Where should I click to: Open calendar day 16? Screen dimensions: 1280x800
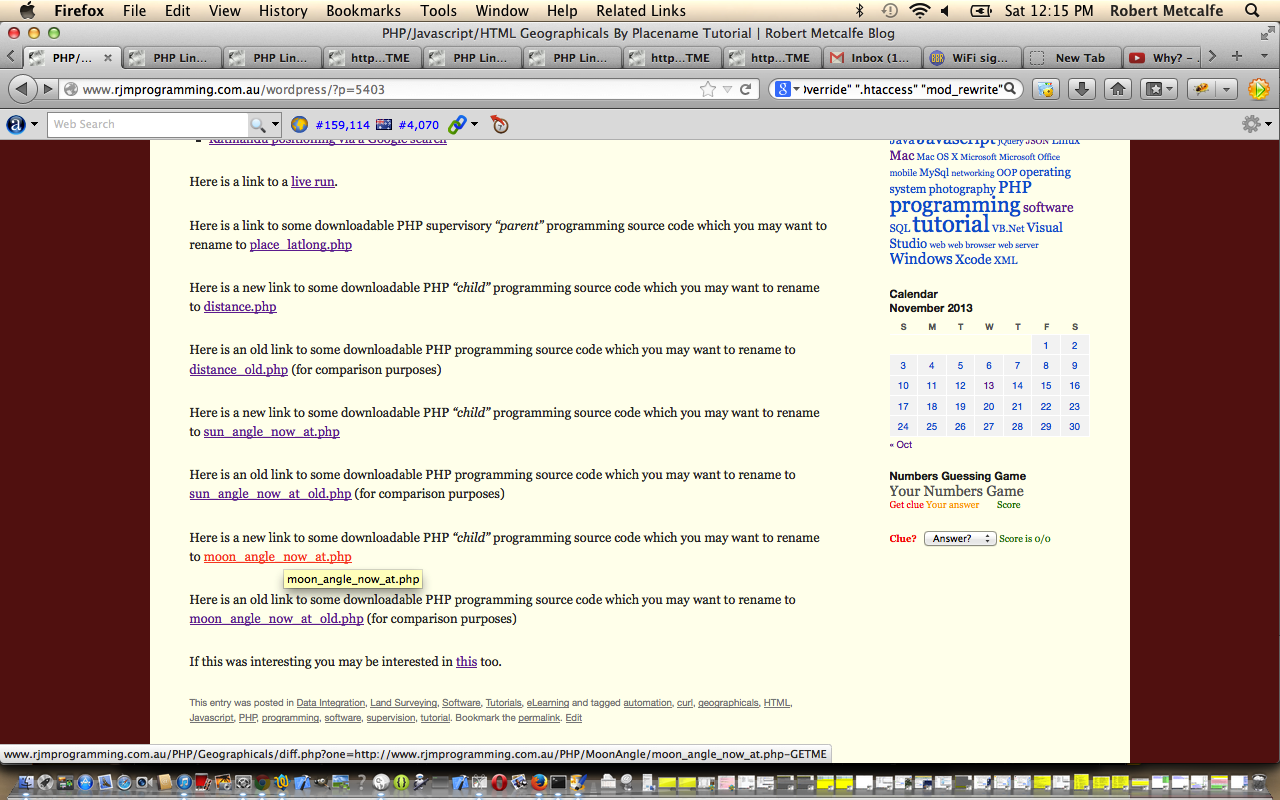1075,385
